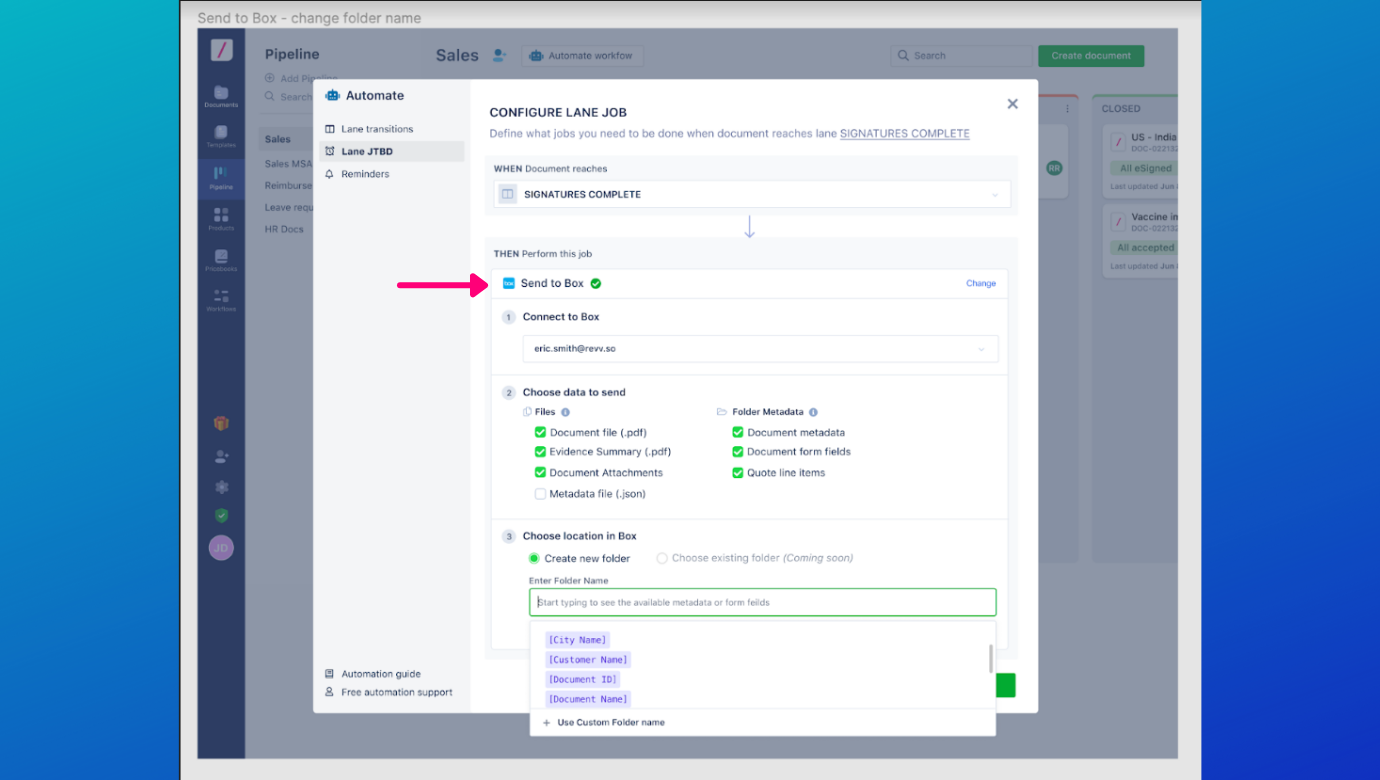1380x780 pixels.
Task: Click the add-member icon beside Sales heading
Action: 500,55
